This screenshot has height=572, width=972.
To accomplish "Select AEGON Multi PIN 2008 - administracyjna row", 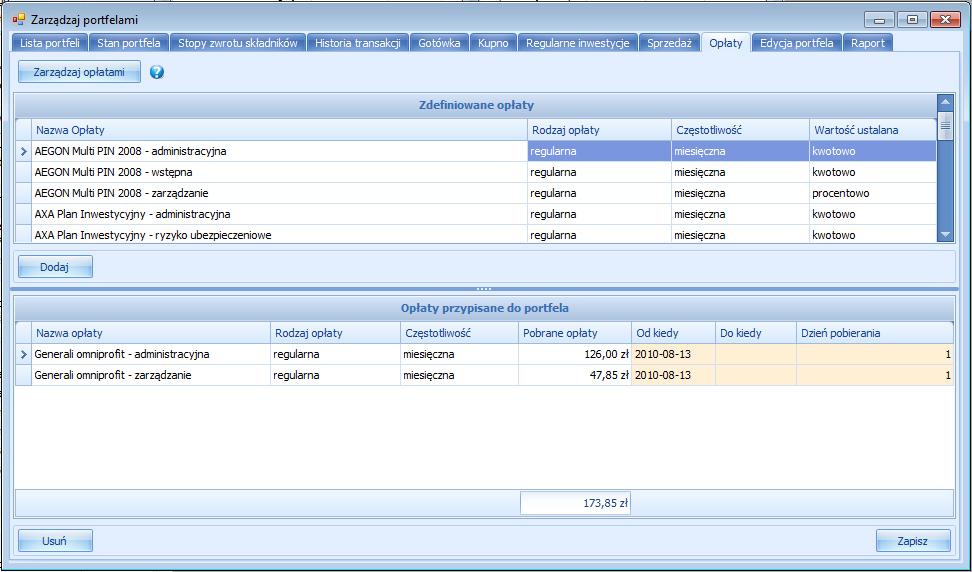I will (x=476, y=151).
